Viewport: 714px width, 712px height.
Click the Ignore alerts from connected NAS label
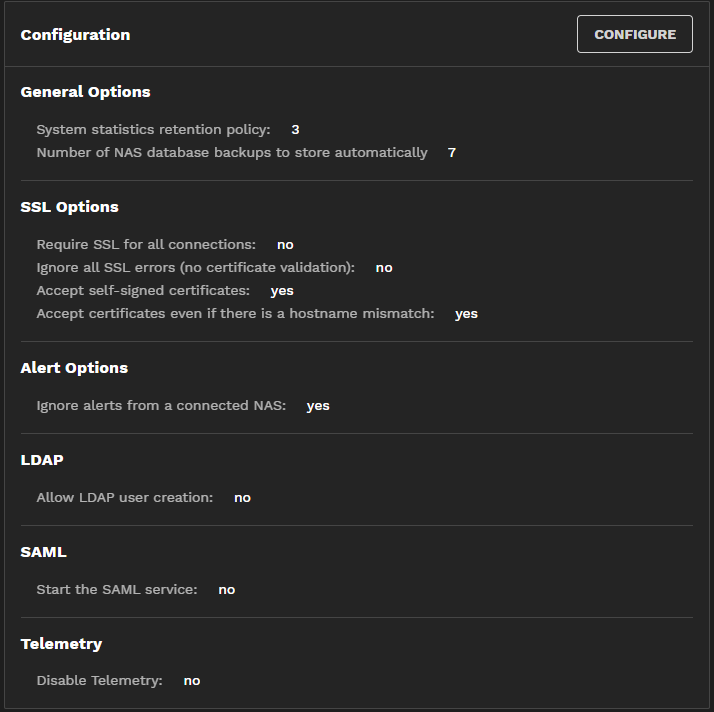(x=161, y=406)
